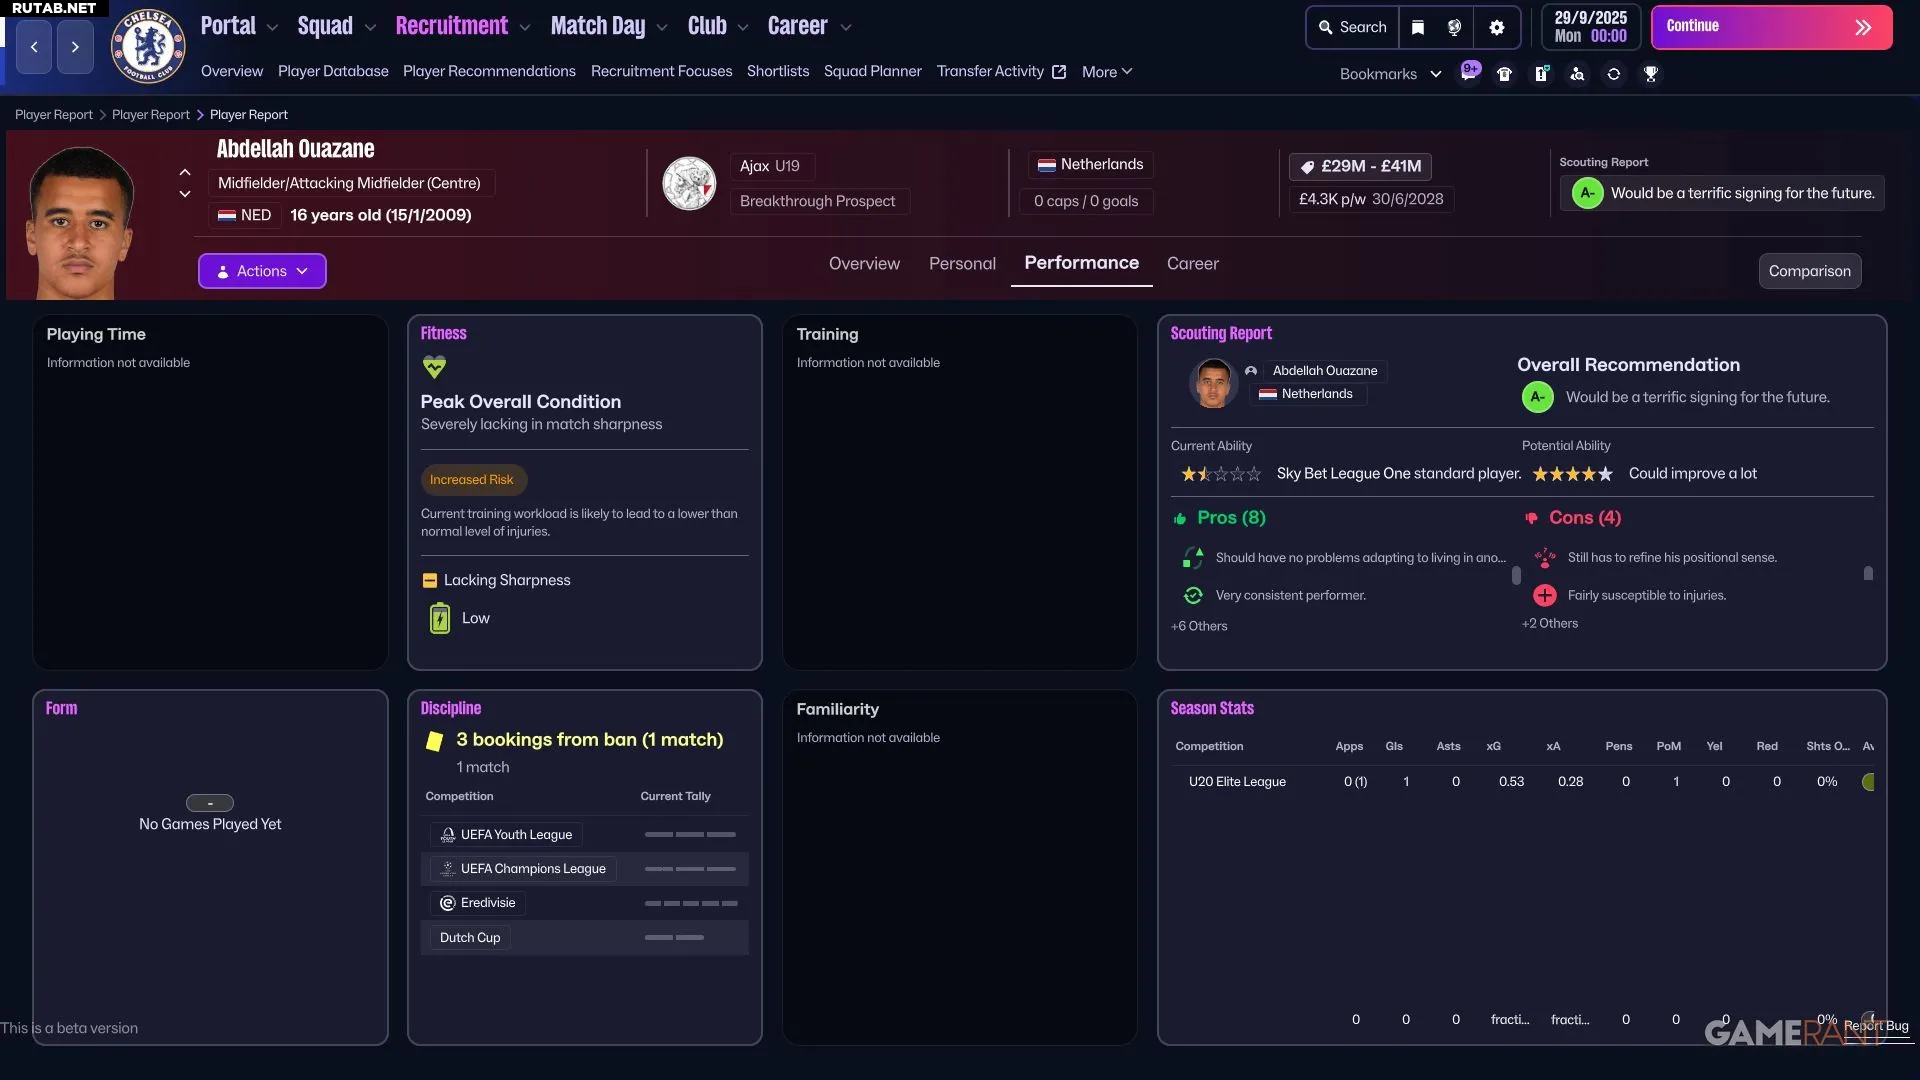Expand the More menu in sub-navigation

[1107, 72]
